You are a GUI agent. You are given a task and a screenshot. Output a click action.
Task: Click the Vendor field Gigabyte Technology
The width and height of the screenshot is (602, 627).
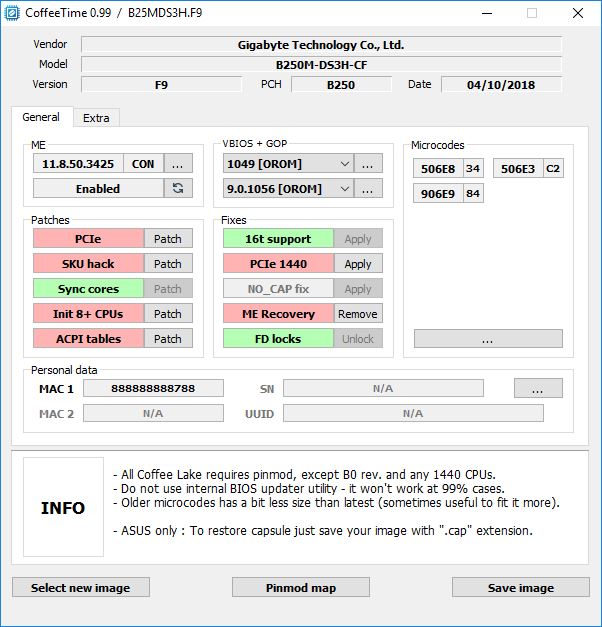coord(321,44)
